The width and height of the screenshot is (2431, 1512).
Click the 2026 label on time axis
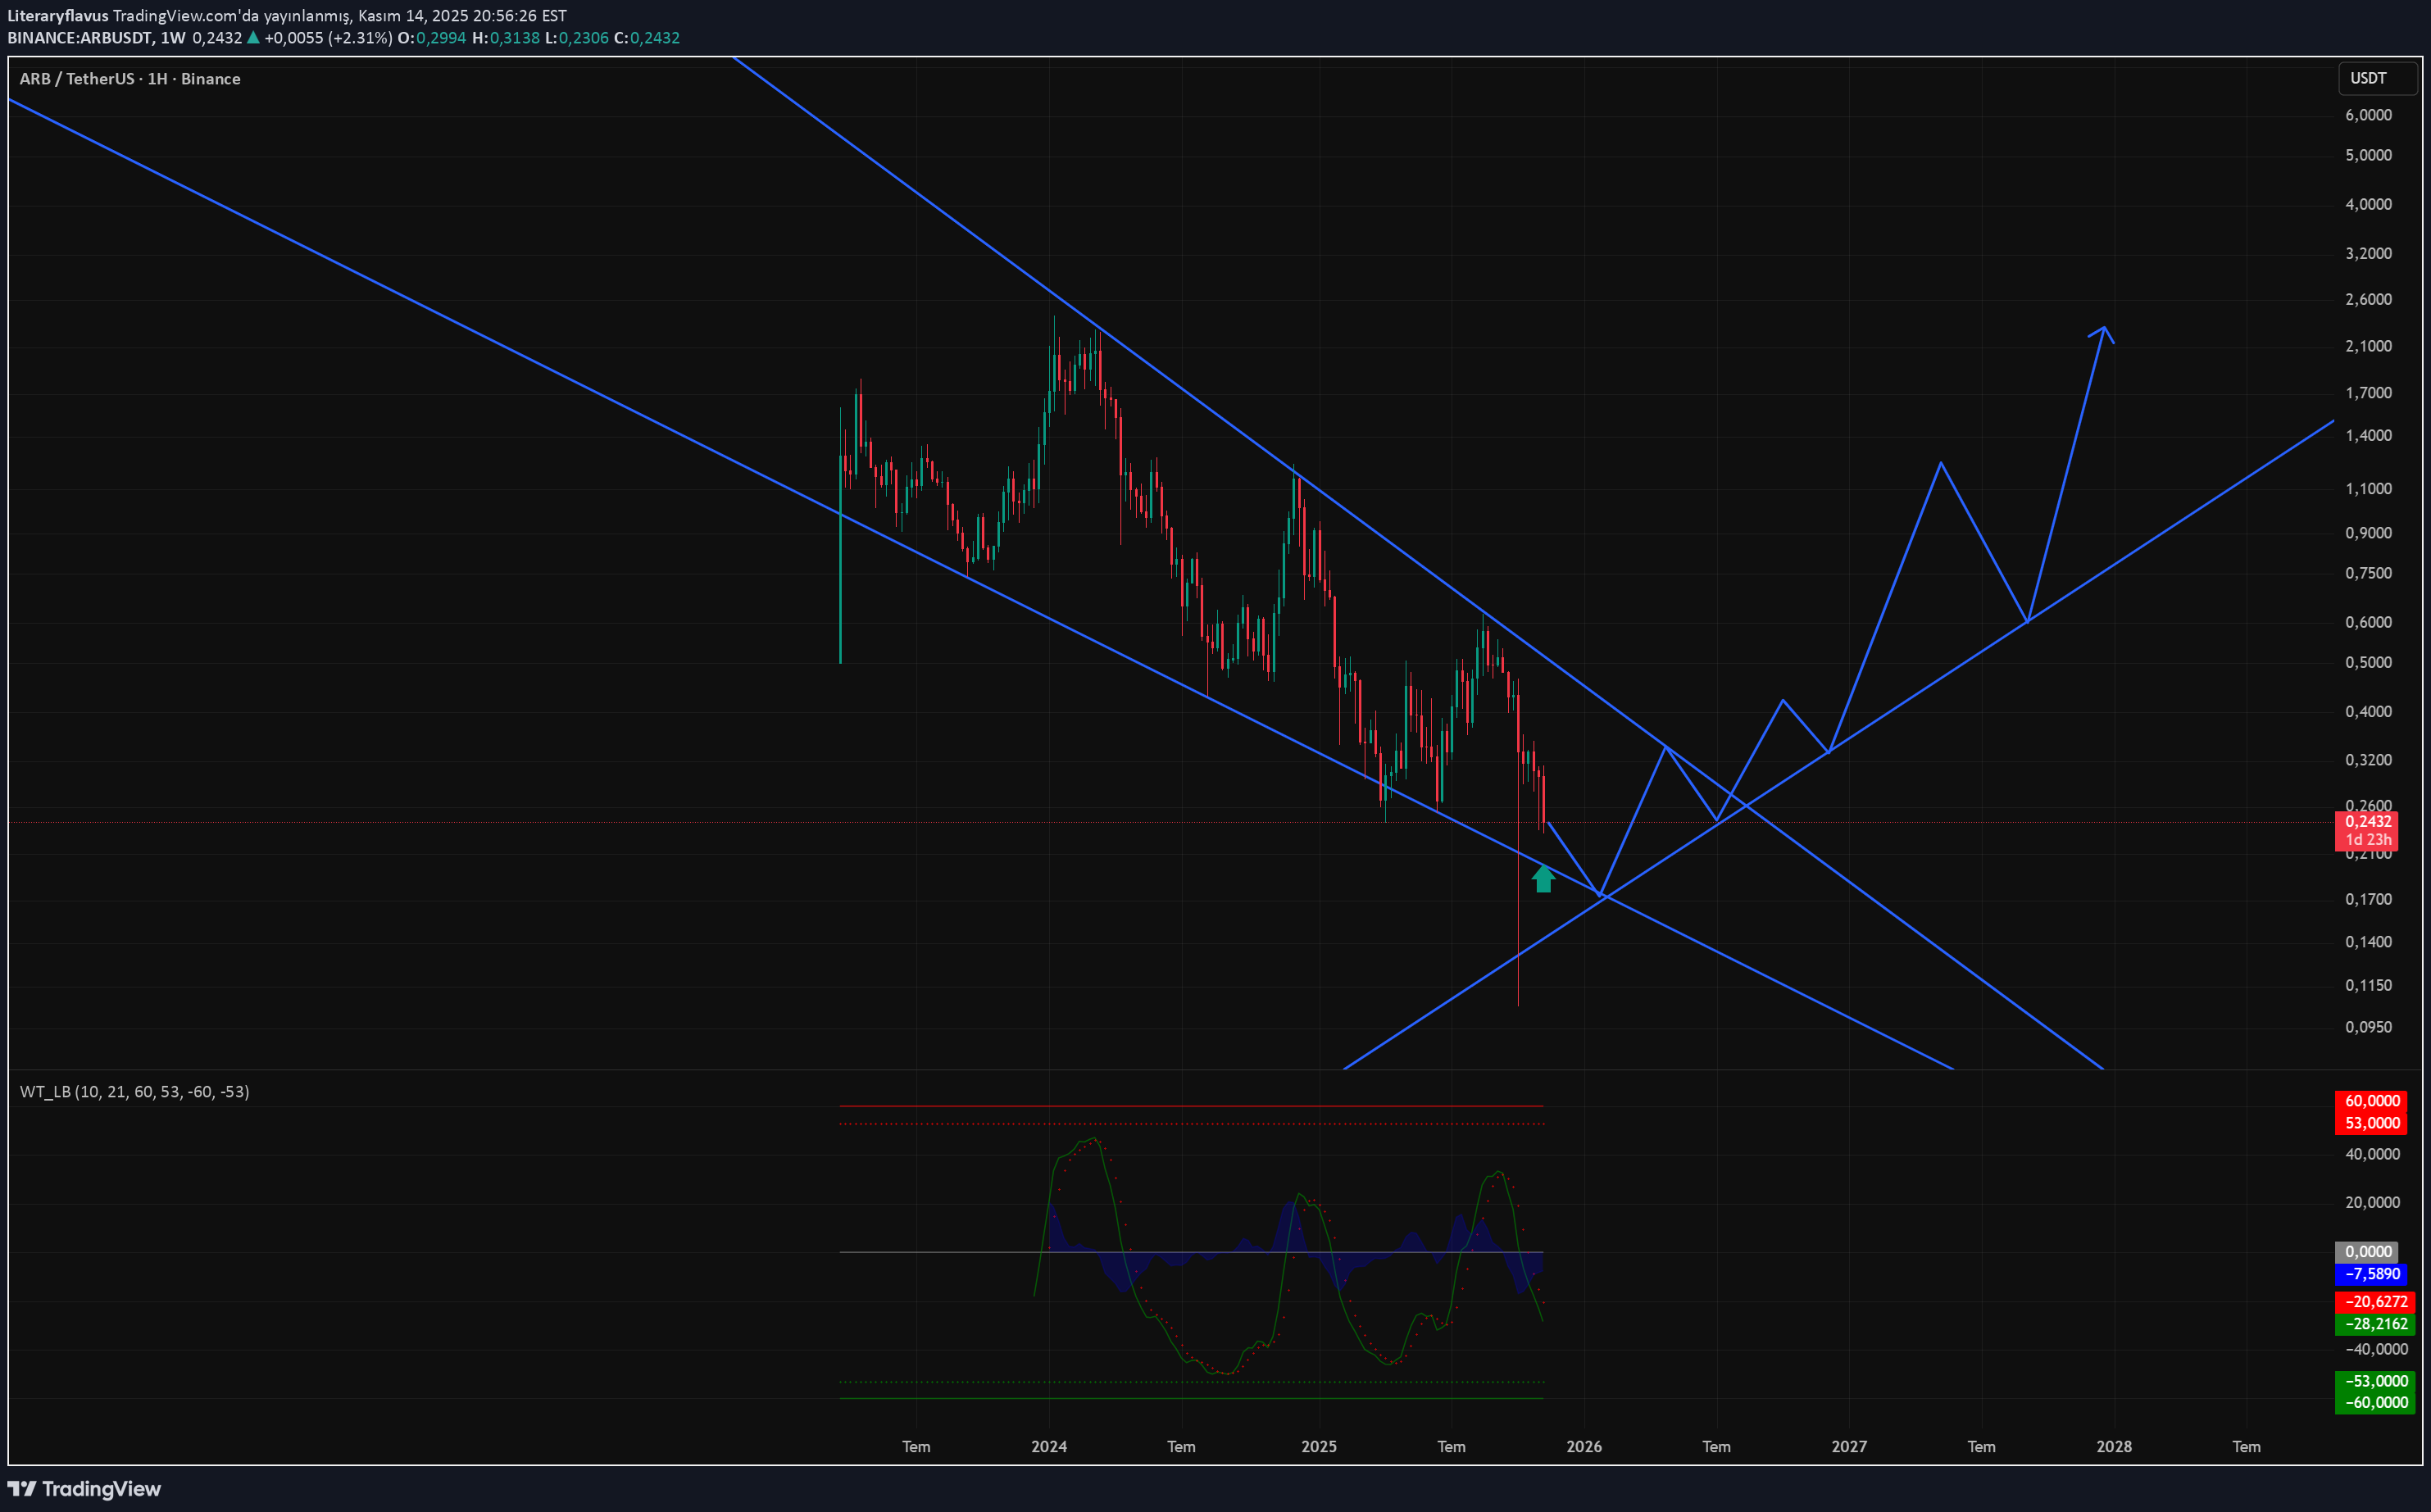1584,1446
